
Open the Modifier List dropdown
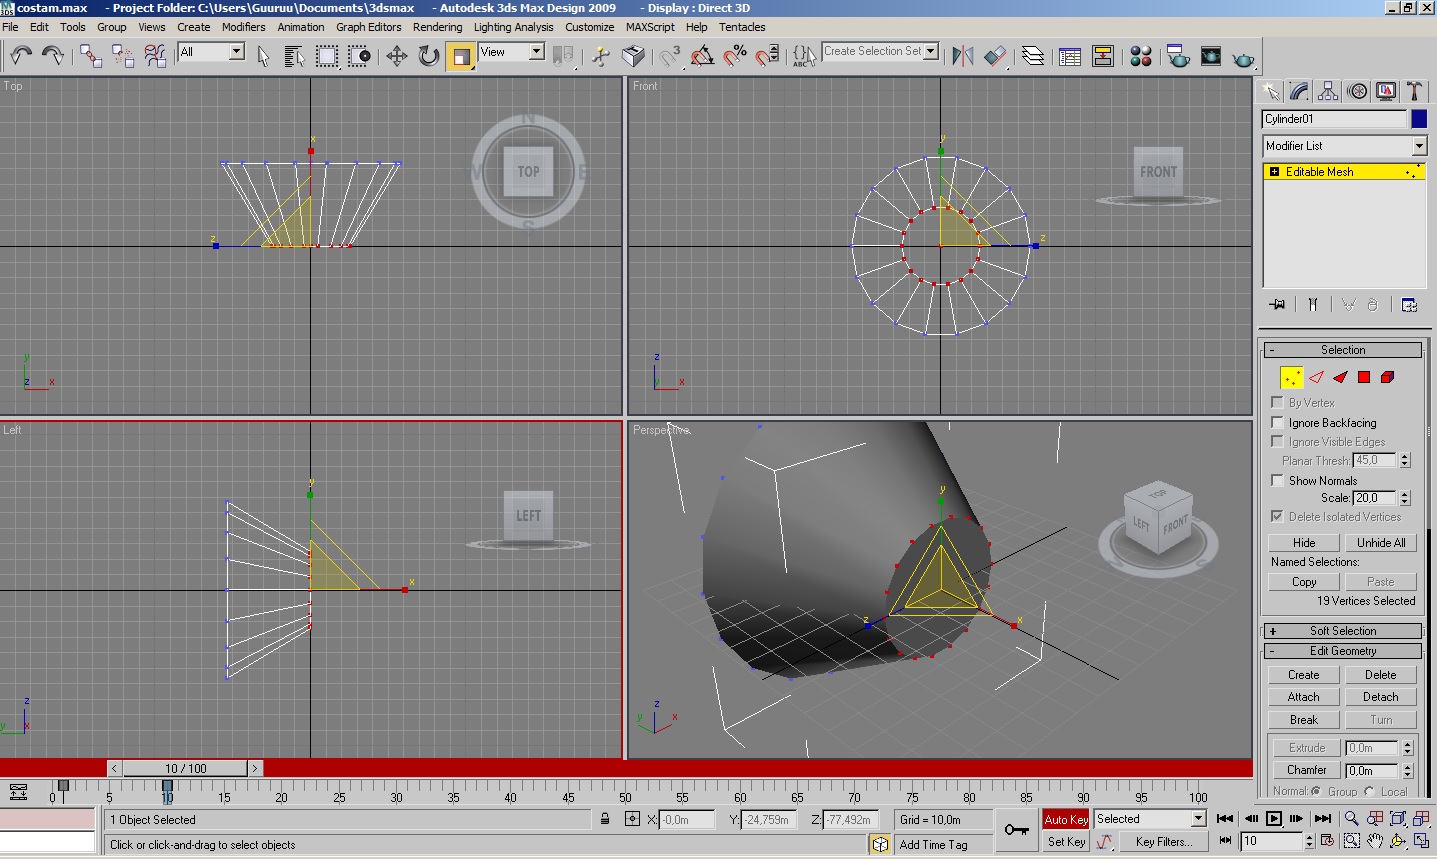click(x=1344, y=146)
